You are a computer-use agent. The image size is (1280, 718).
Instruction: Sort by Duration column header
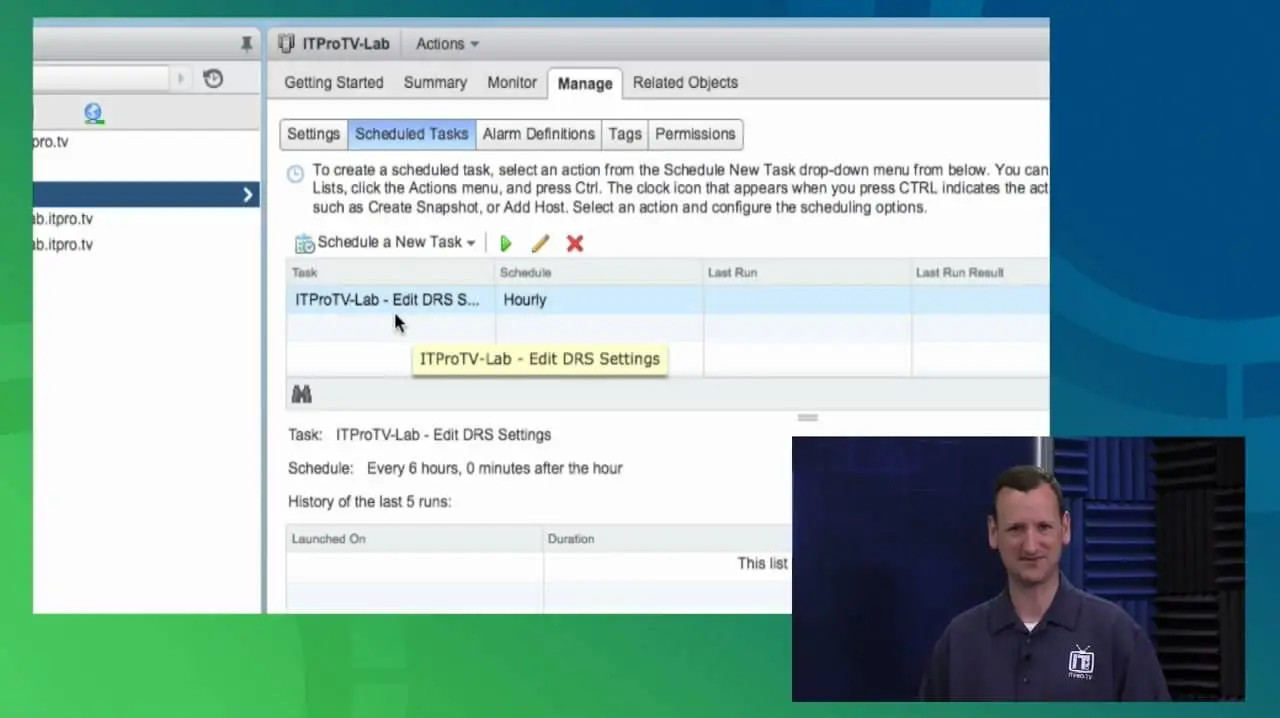pyautogui.click(x=667, y=539)
